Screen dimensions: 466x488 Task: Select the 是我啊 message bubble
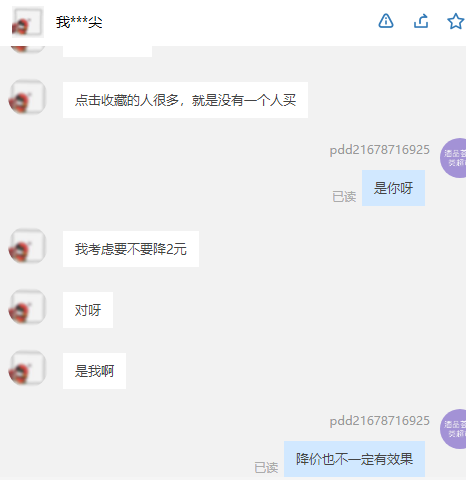(x=94, y=371)
